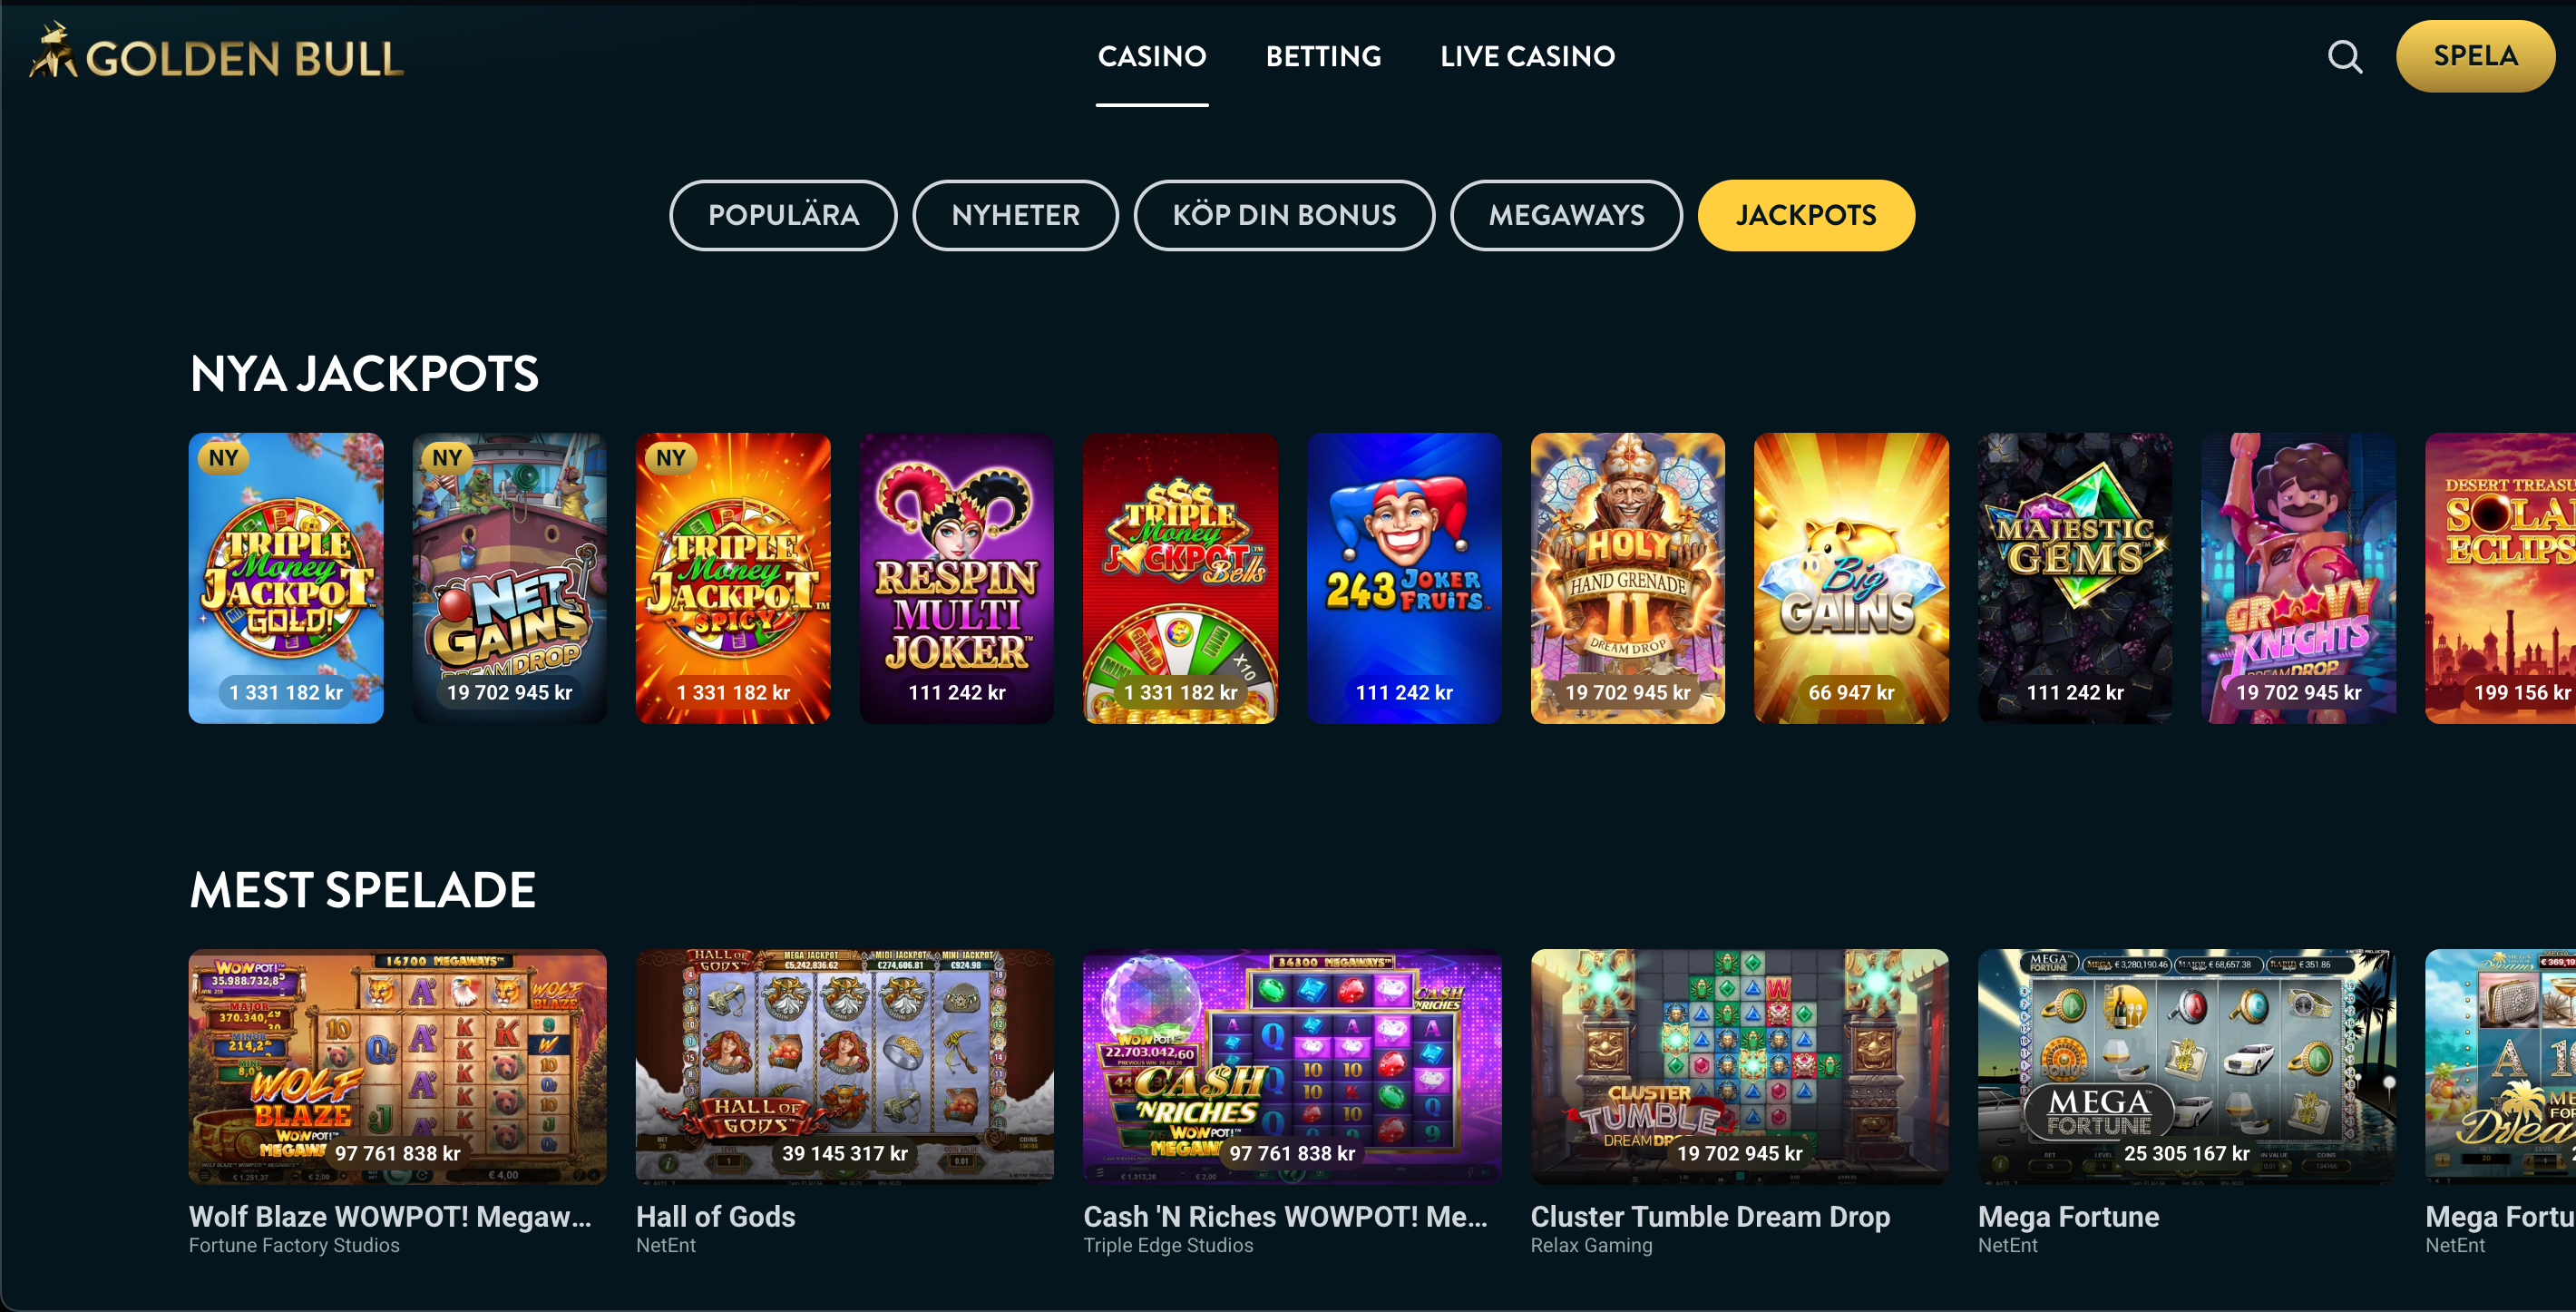This screenshot has height=1312, width=2576.
Task: Click the SPELA button
Action: point(2475,56)
